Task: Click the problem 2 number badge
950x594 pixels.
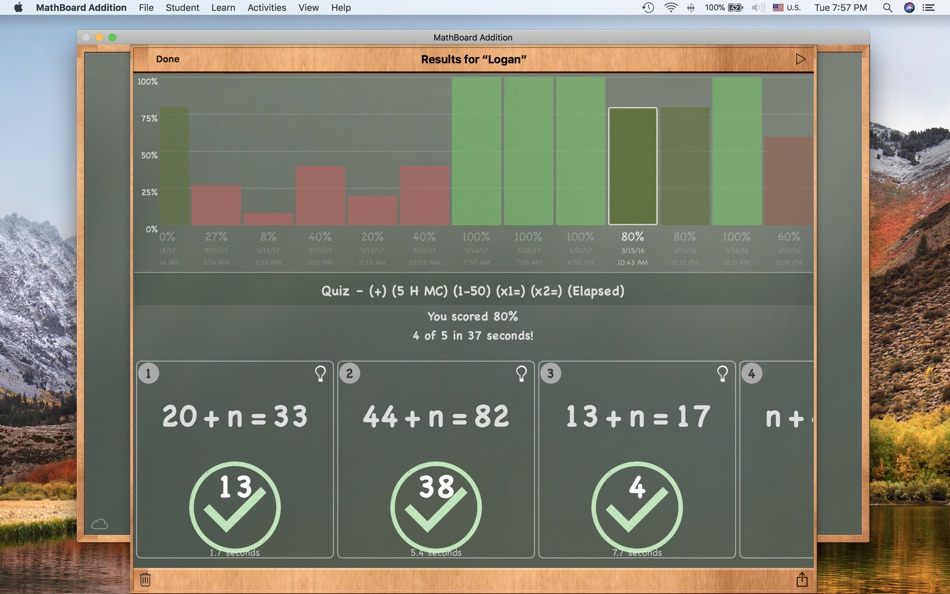Action: pyautogui.click(x=350, y=373)
